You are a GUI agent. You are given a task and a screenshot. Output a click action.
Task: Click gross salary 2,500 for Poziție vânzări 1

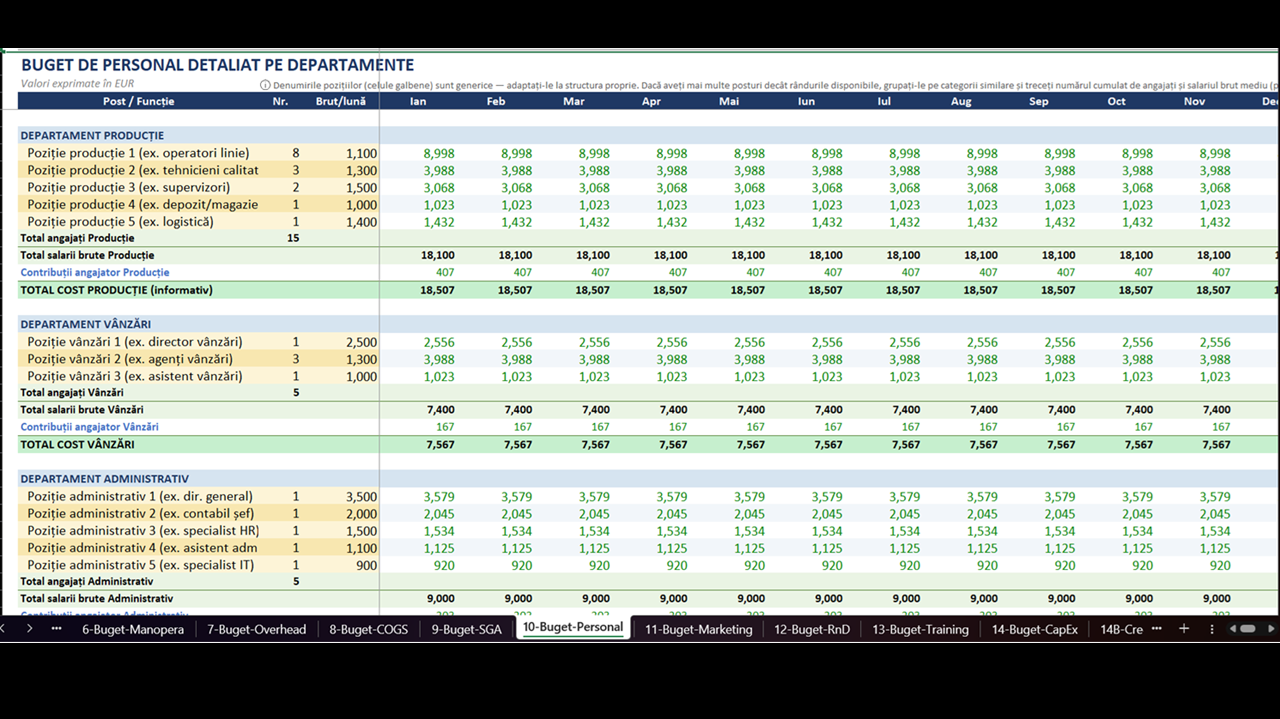[x=361, y=342]
